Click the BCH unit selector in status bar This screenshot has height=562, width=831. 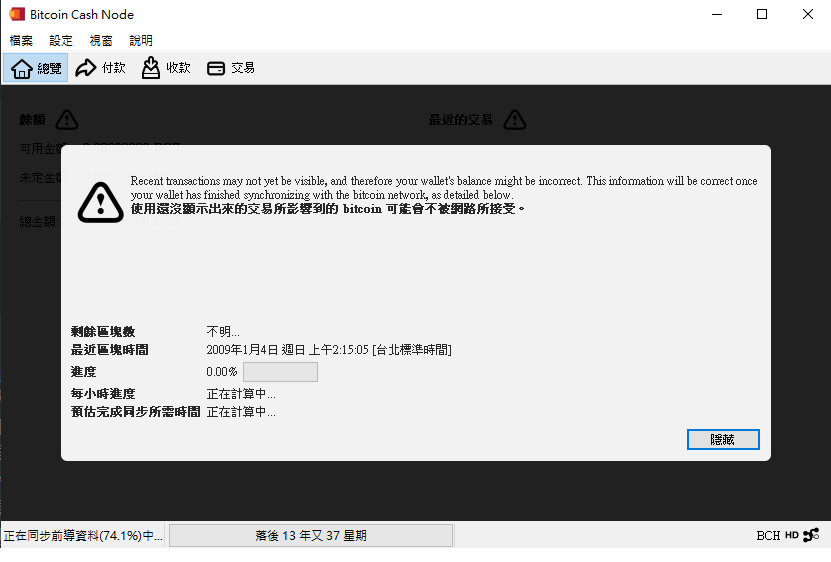coord(768,535)
